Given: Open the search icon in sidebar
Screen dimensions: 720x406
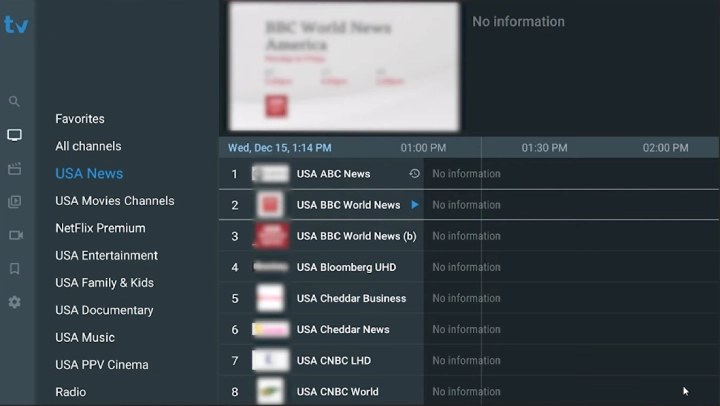Looking at the screenshot, I should click(x=14, y=101).
